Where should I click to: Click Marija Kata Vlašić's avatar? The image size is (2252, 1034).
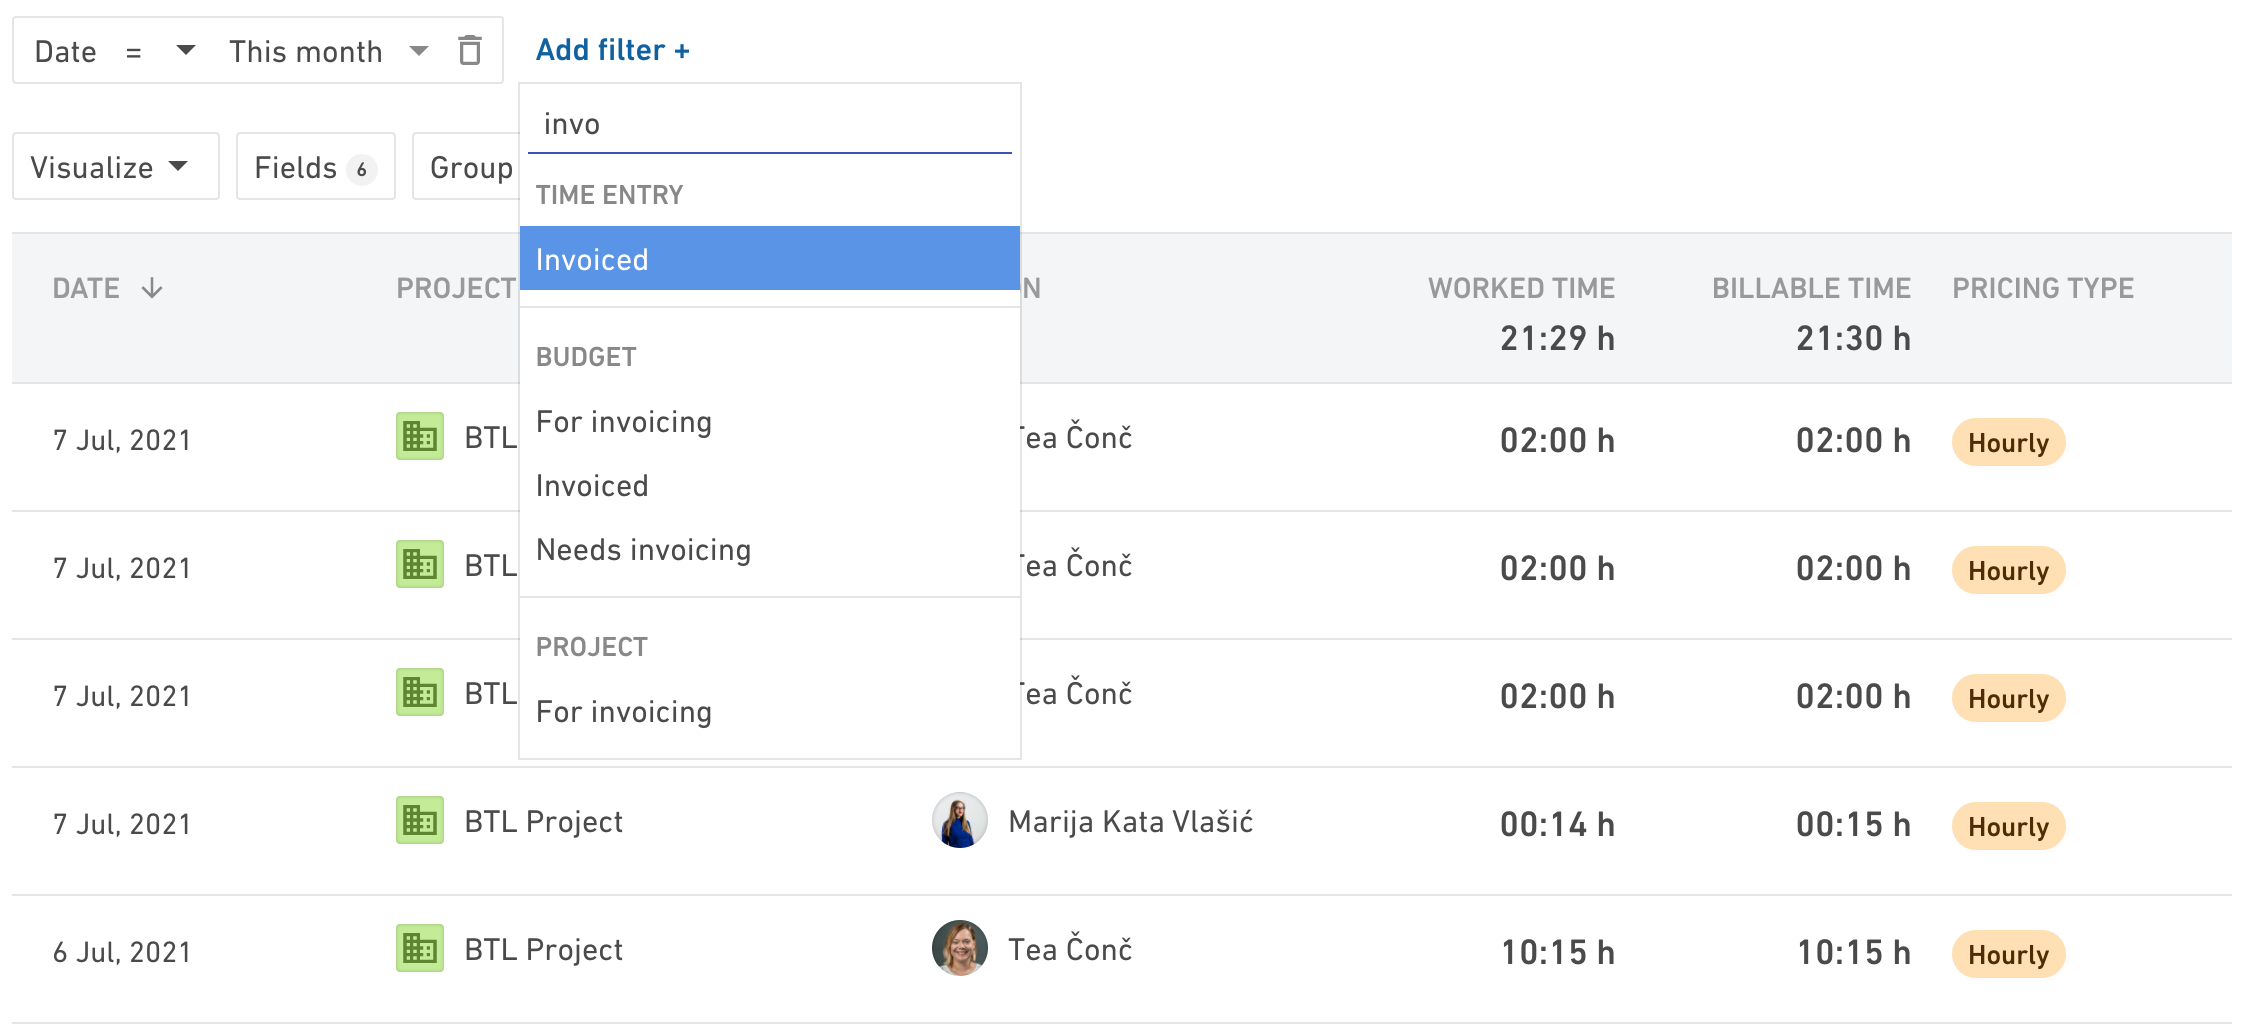[959, 821]
